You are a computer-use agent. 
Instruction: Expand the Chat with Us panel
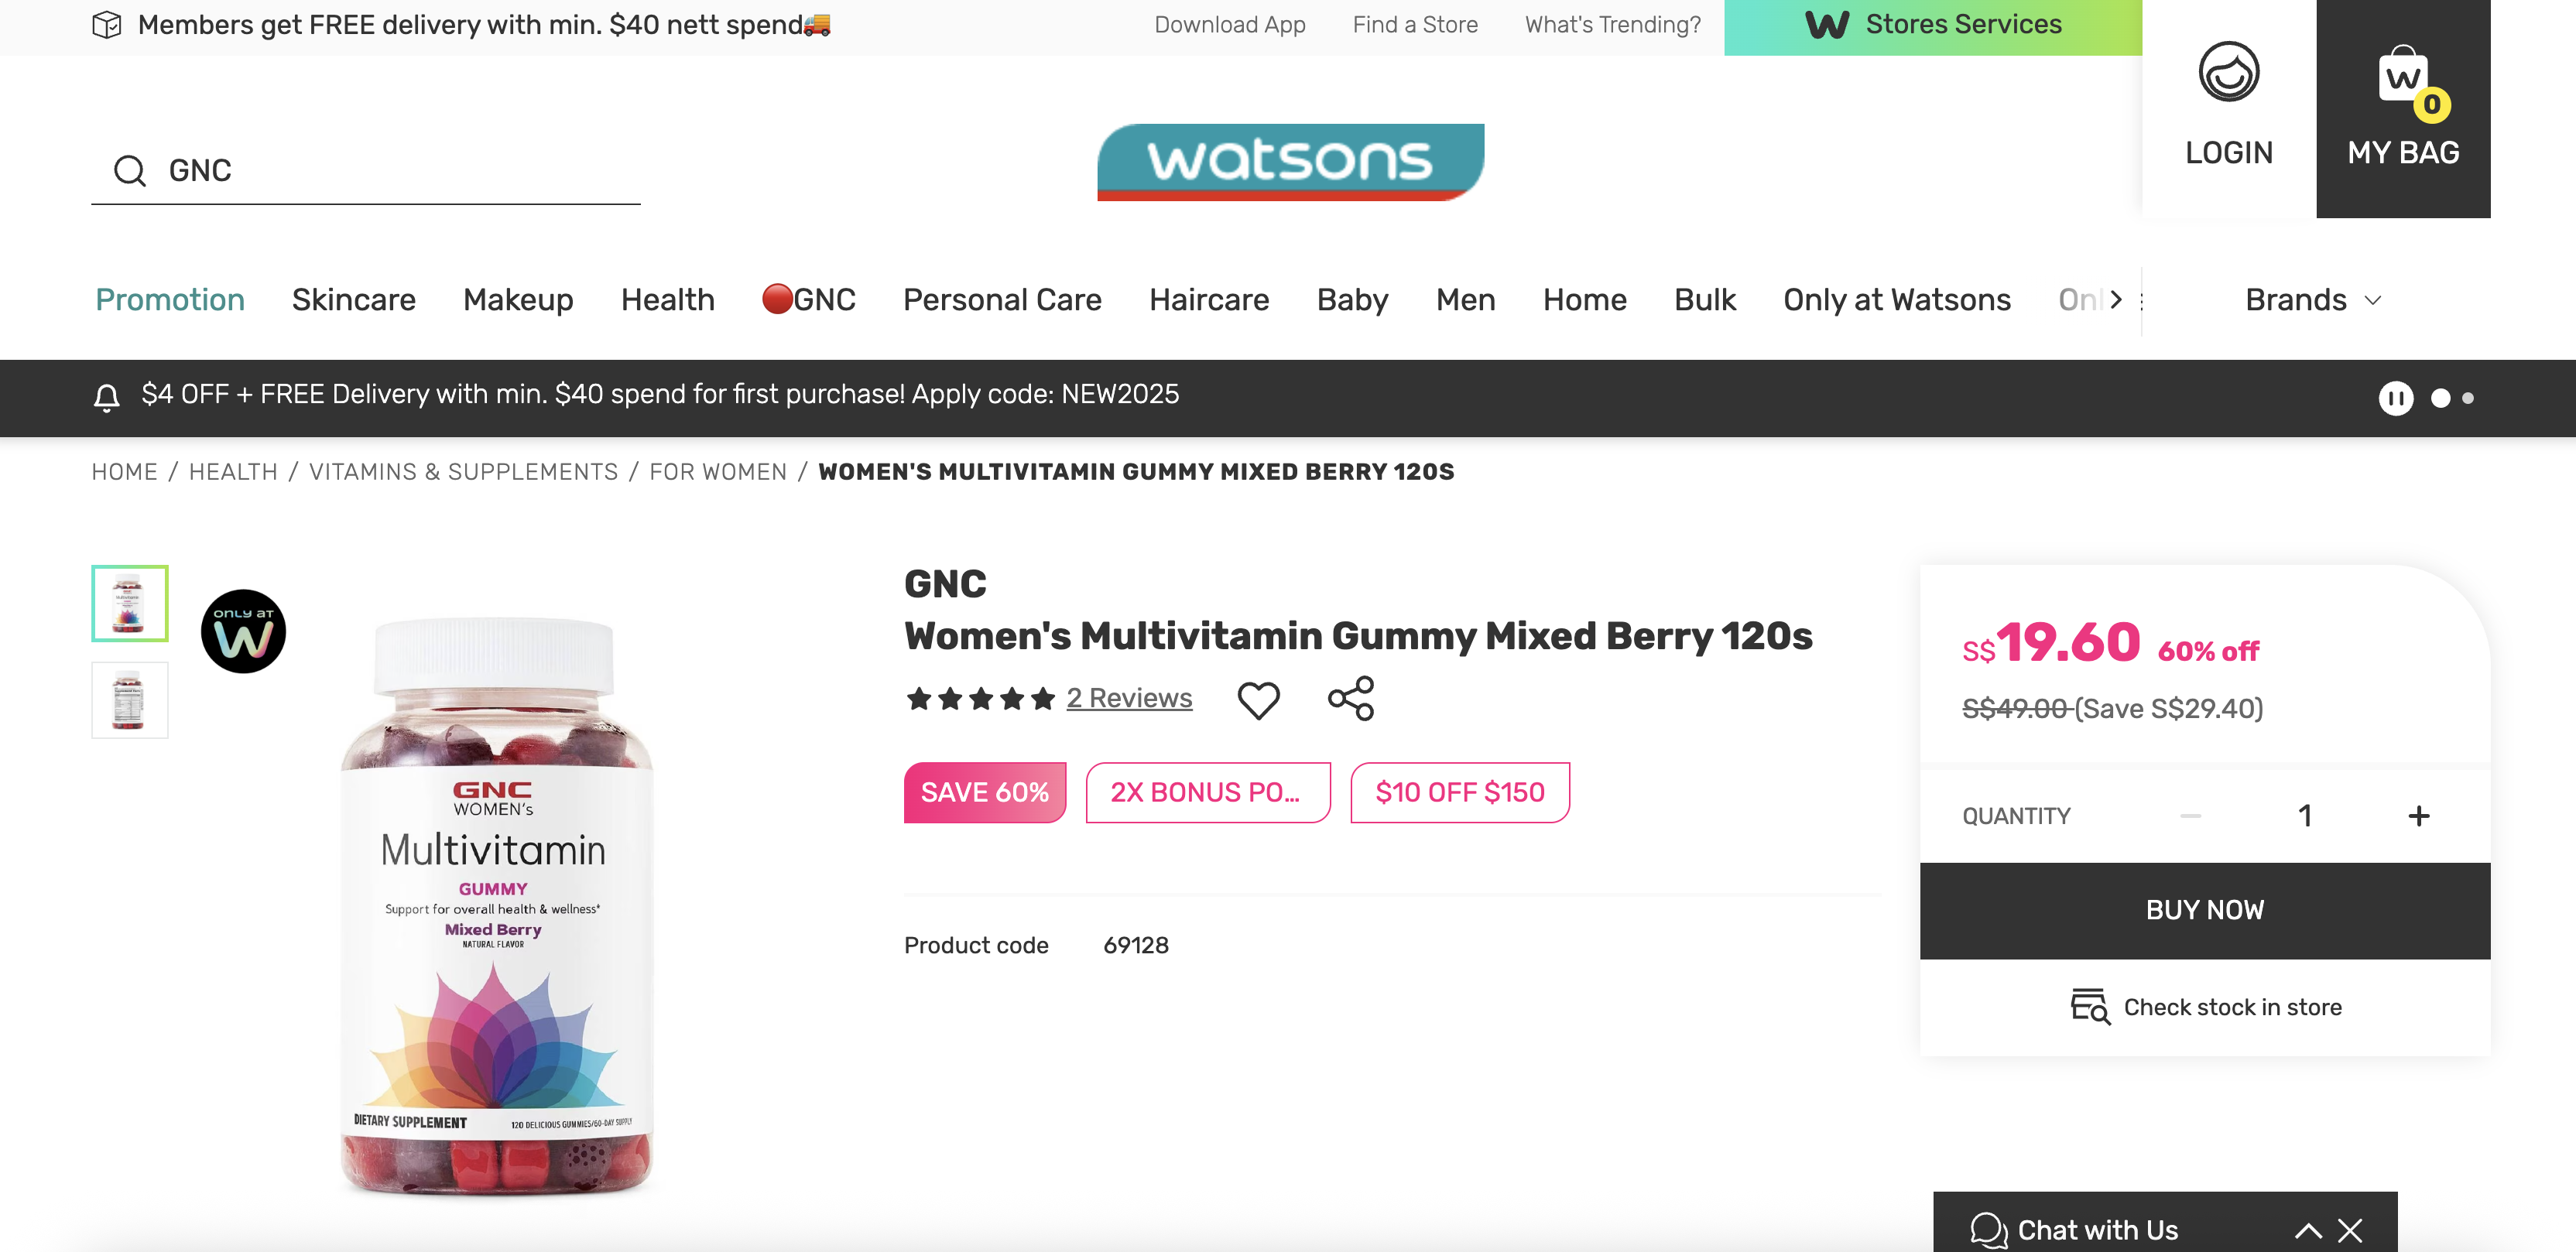(2308, 1230)
